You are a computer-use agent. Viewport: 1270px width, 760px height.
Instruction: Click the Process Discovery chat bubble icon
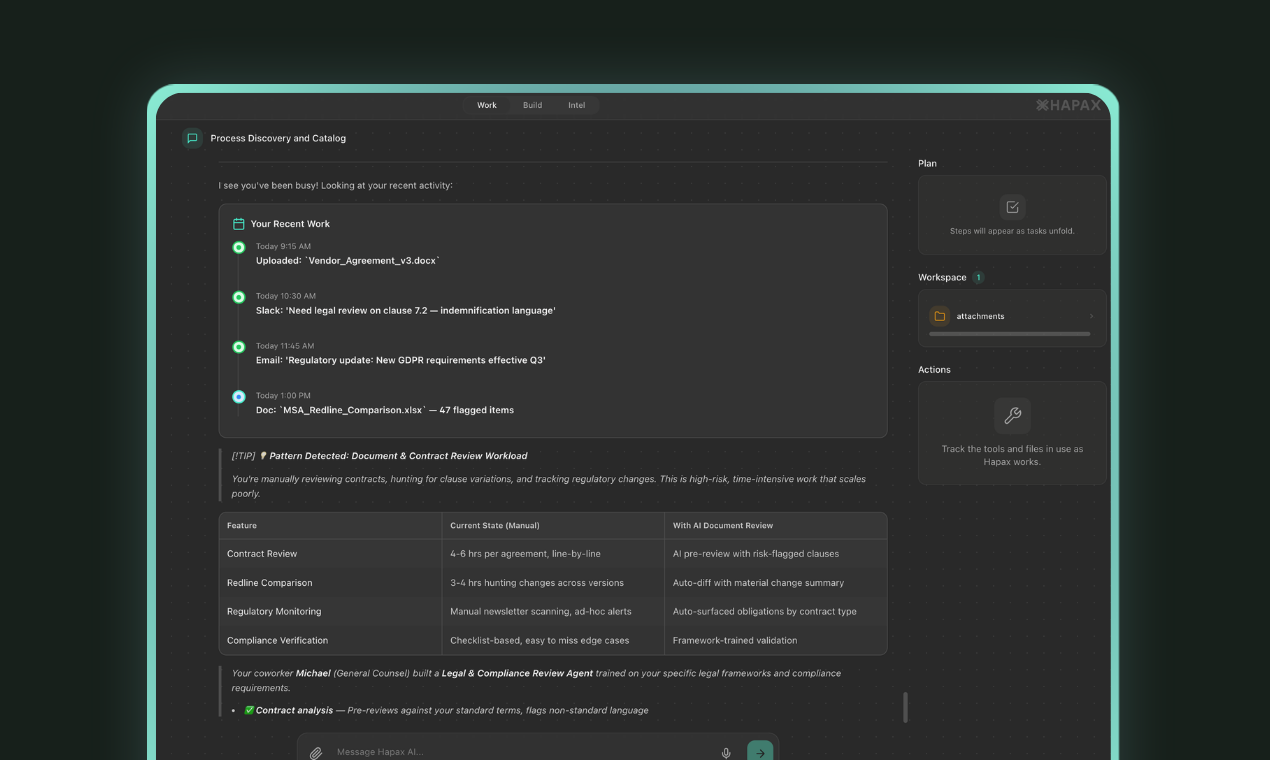(x=191, y=138)
